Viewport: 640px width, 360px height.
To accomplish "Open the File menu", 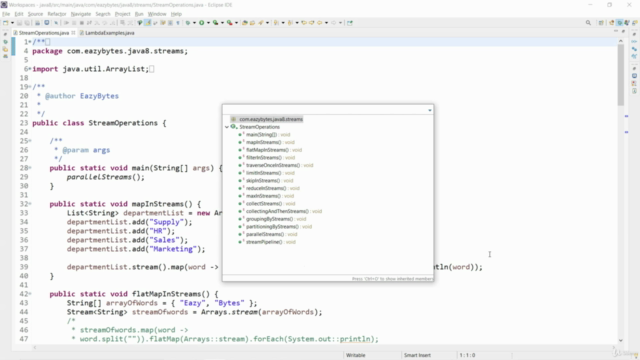I will point(6,14).
